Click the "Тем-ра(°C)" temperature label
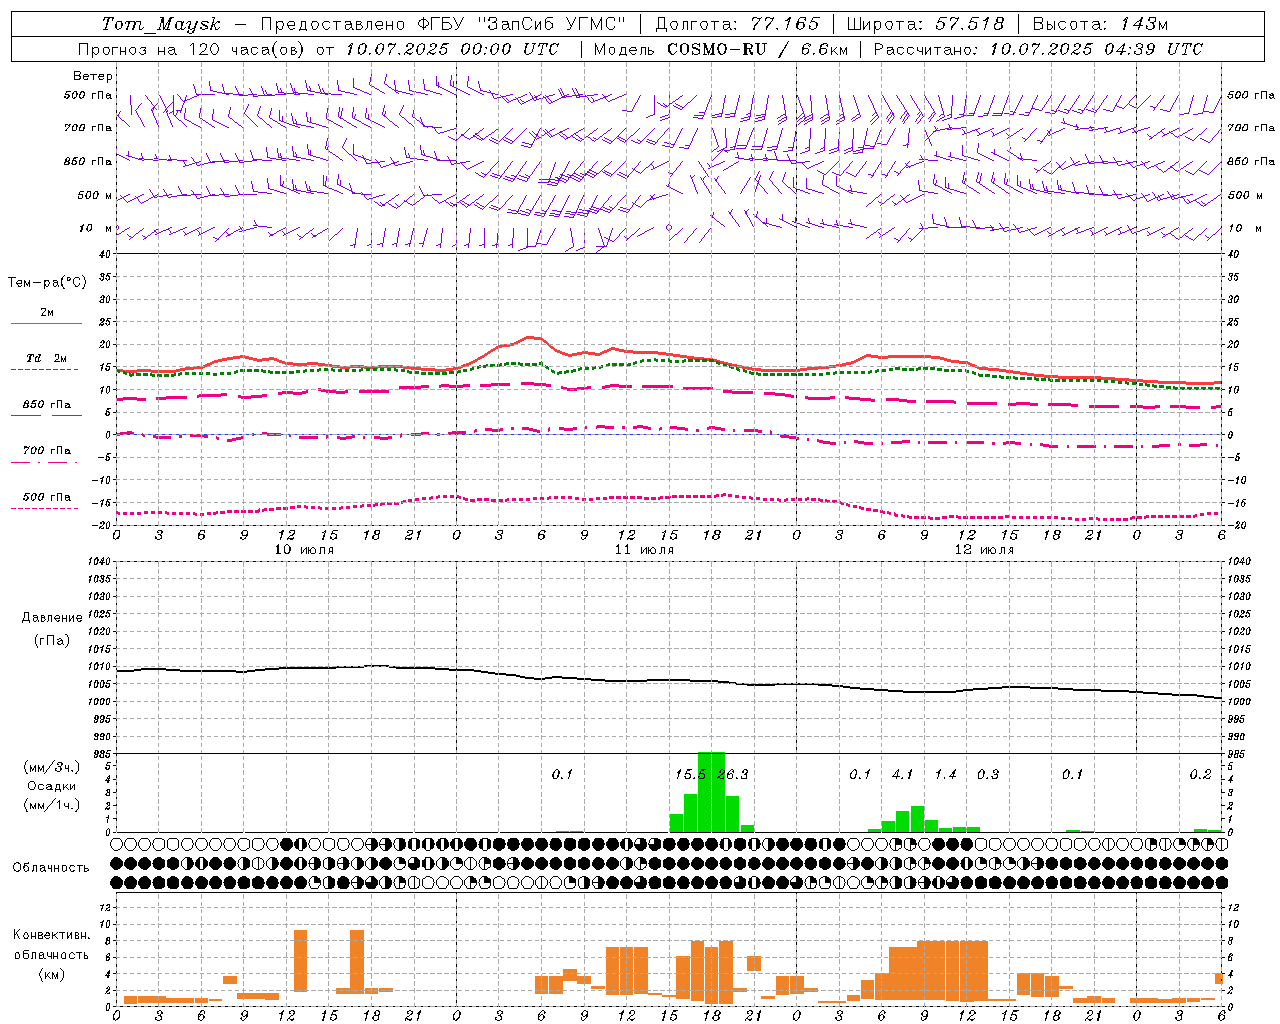Image resolution: width=1280 pixels, height=1024 pixels. pos(47,283)
